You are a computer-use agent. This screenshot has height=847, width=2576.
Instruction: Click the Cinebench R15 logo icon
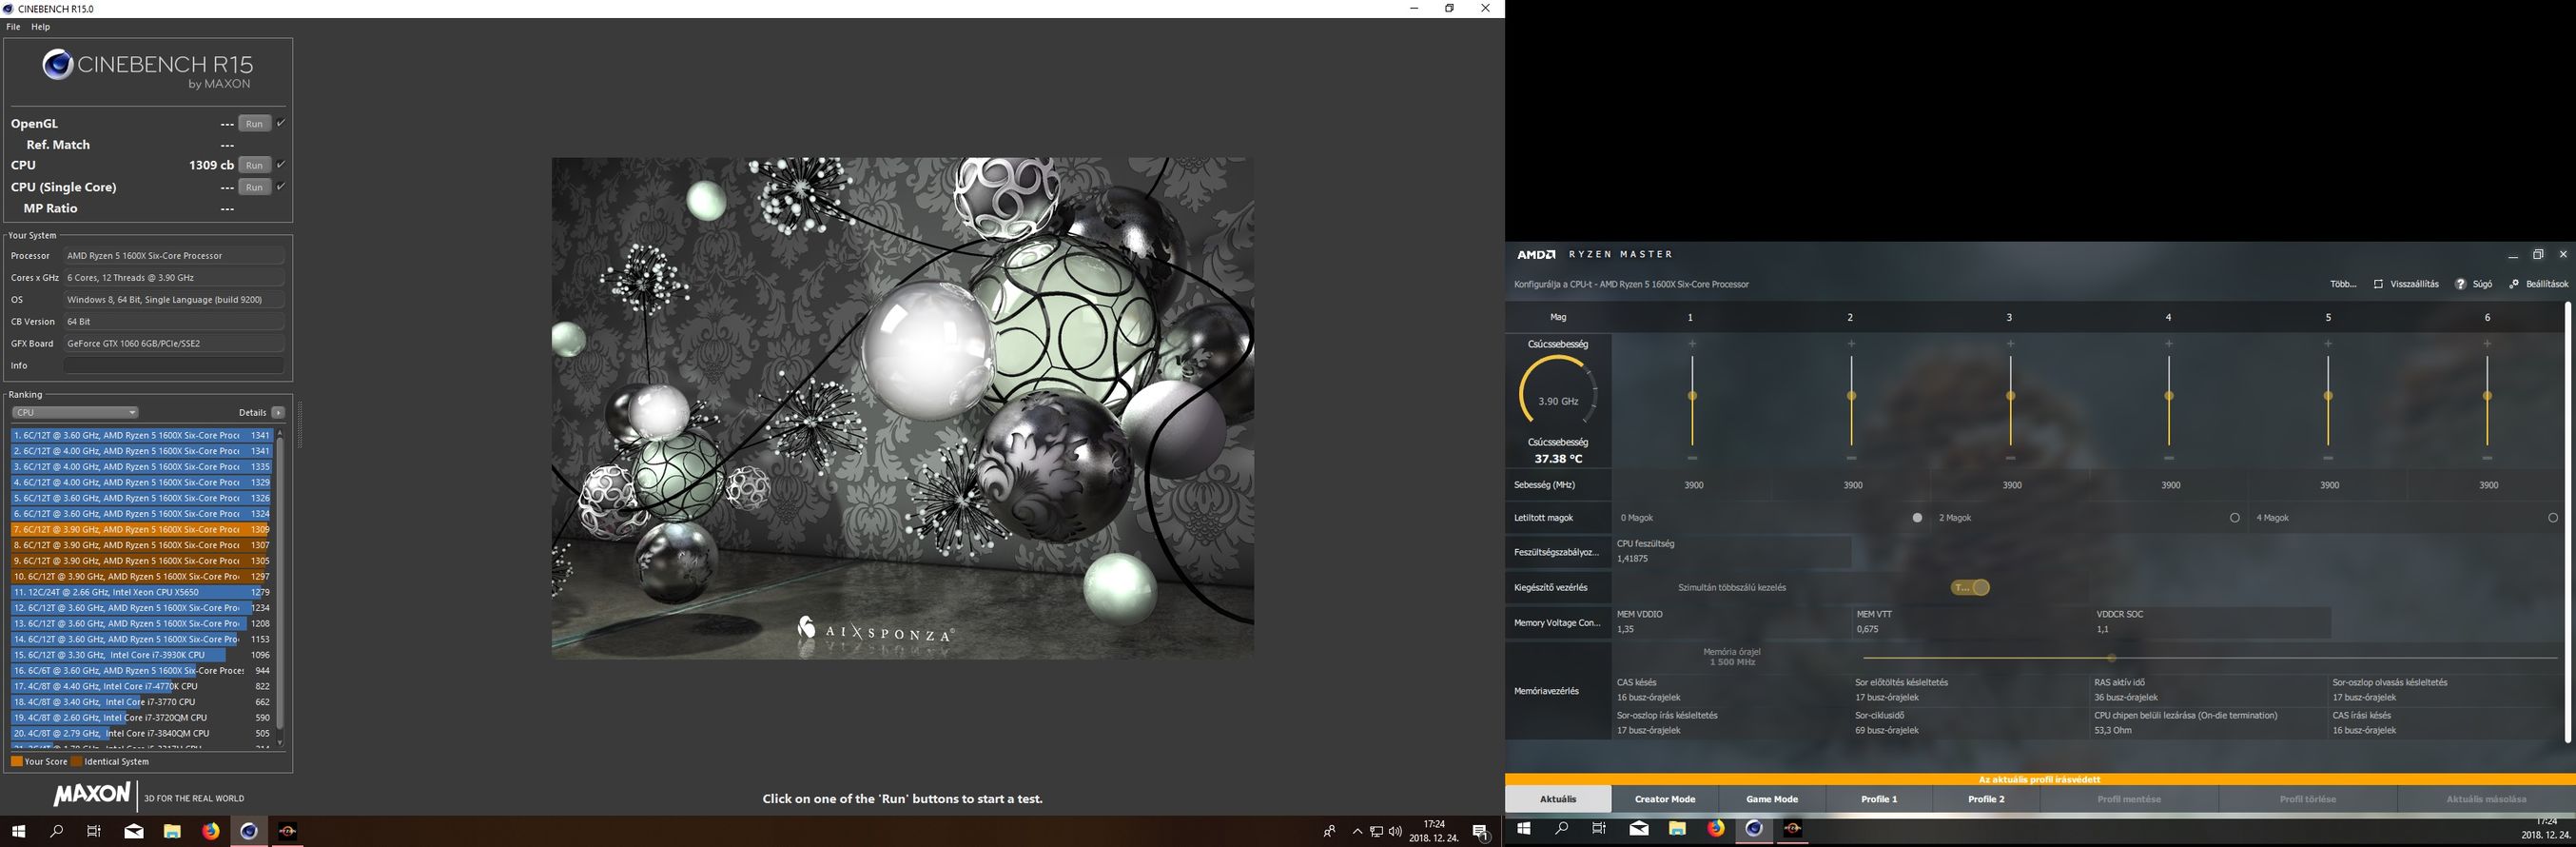point(57,65)
